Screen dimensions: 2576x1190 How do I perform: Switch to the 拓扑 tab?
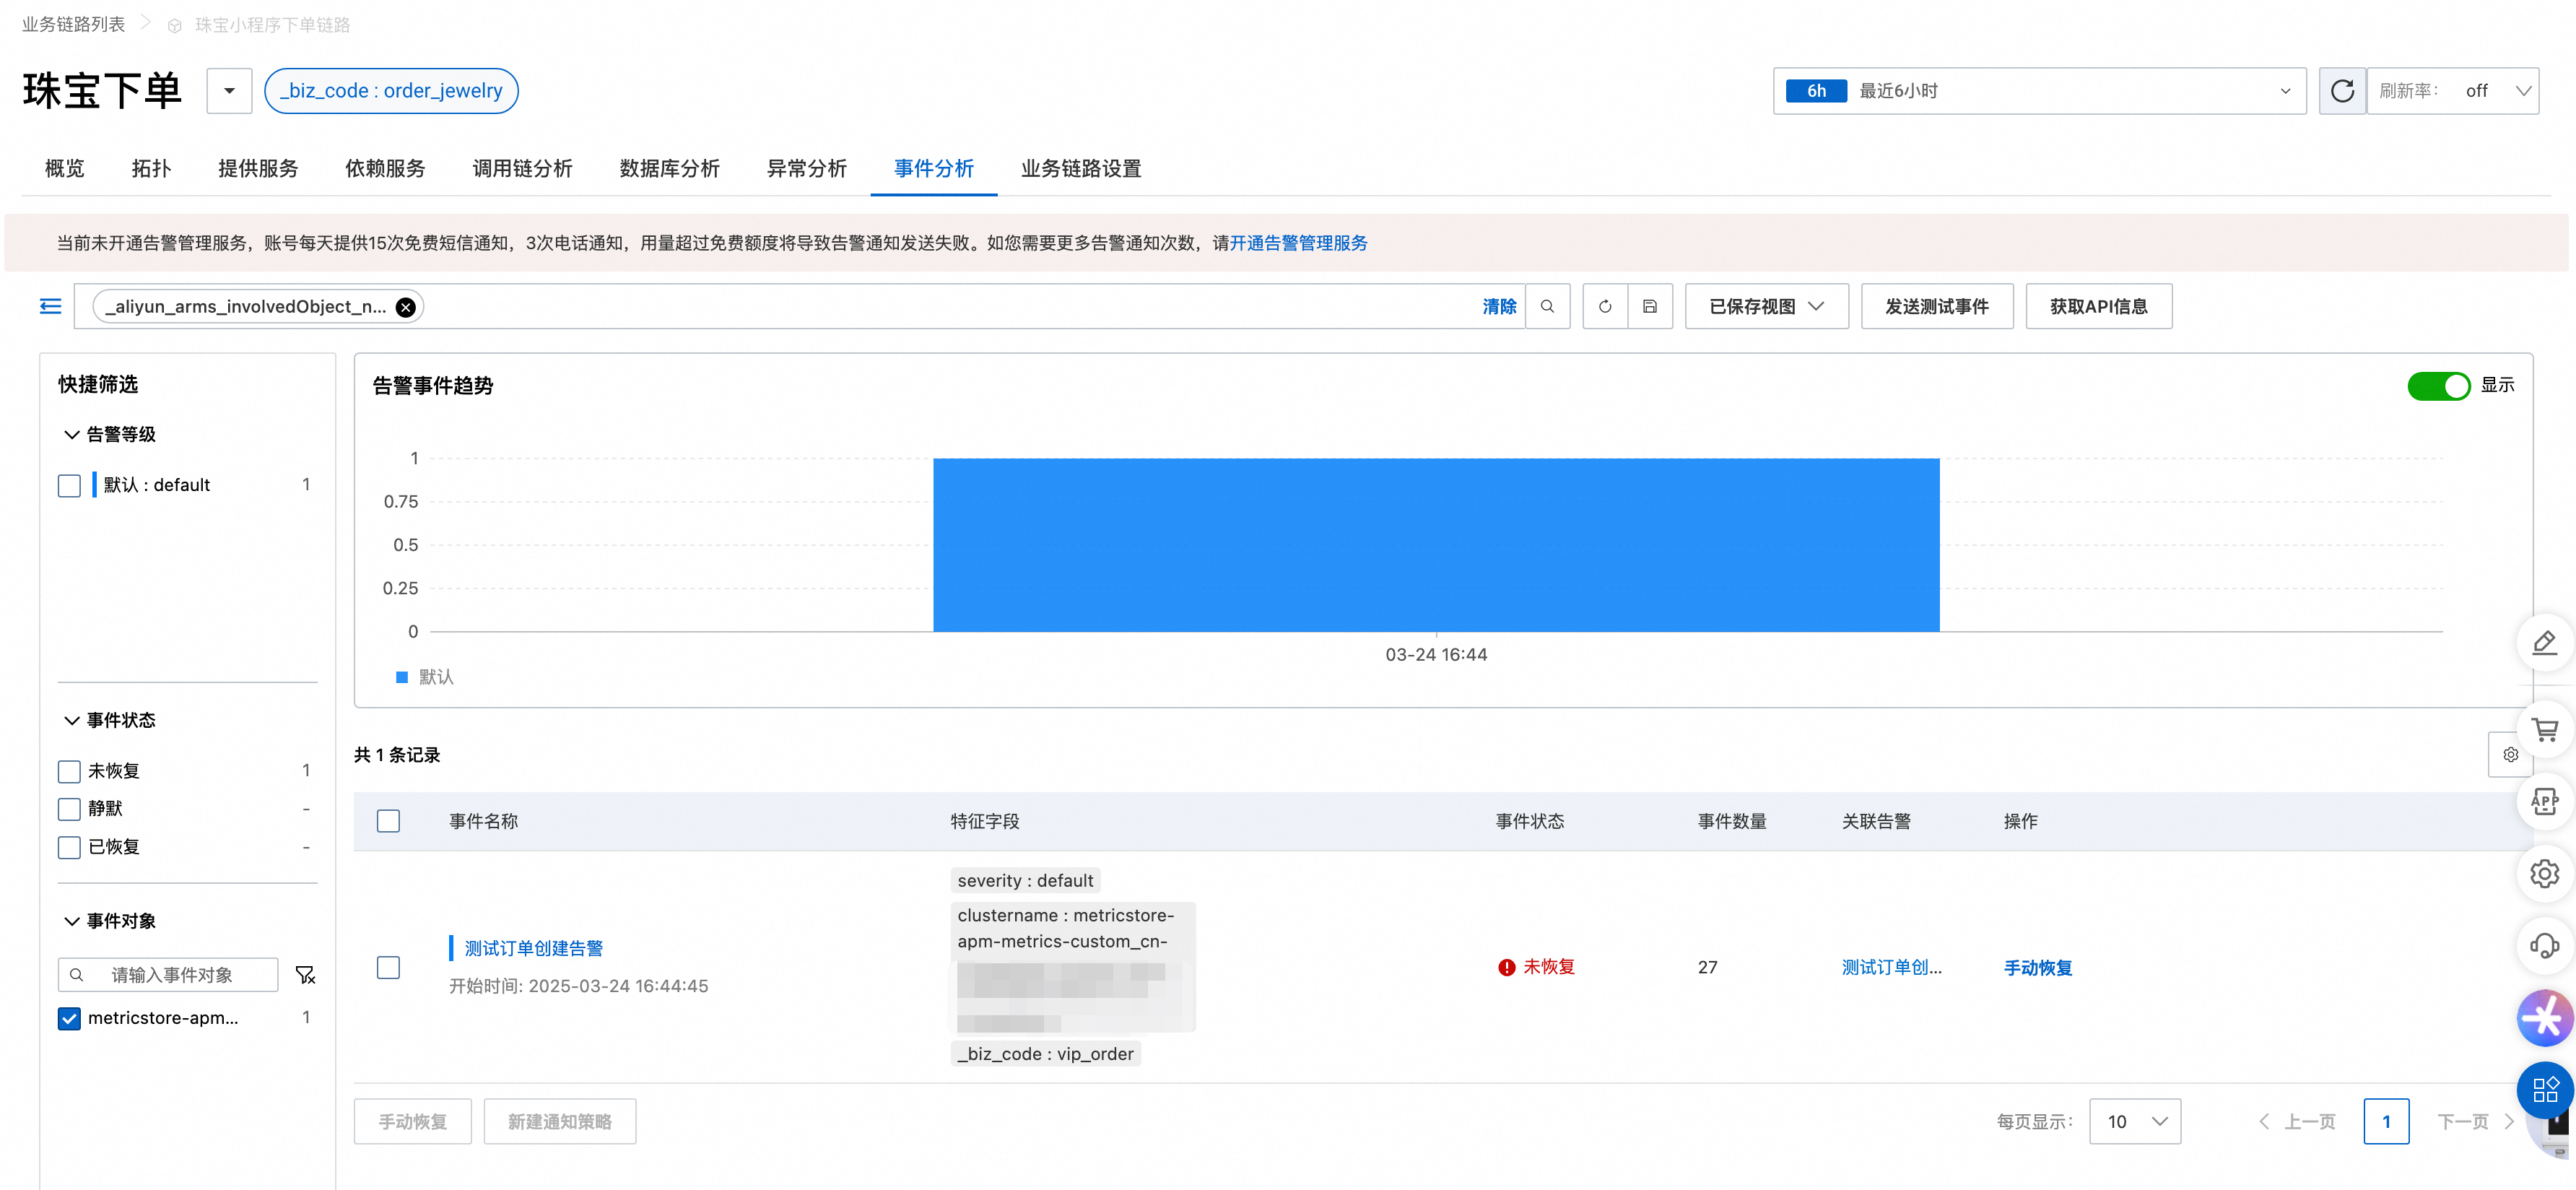tap(151, 168)
